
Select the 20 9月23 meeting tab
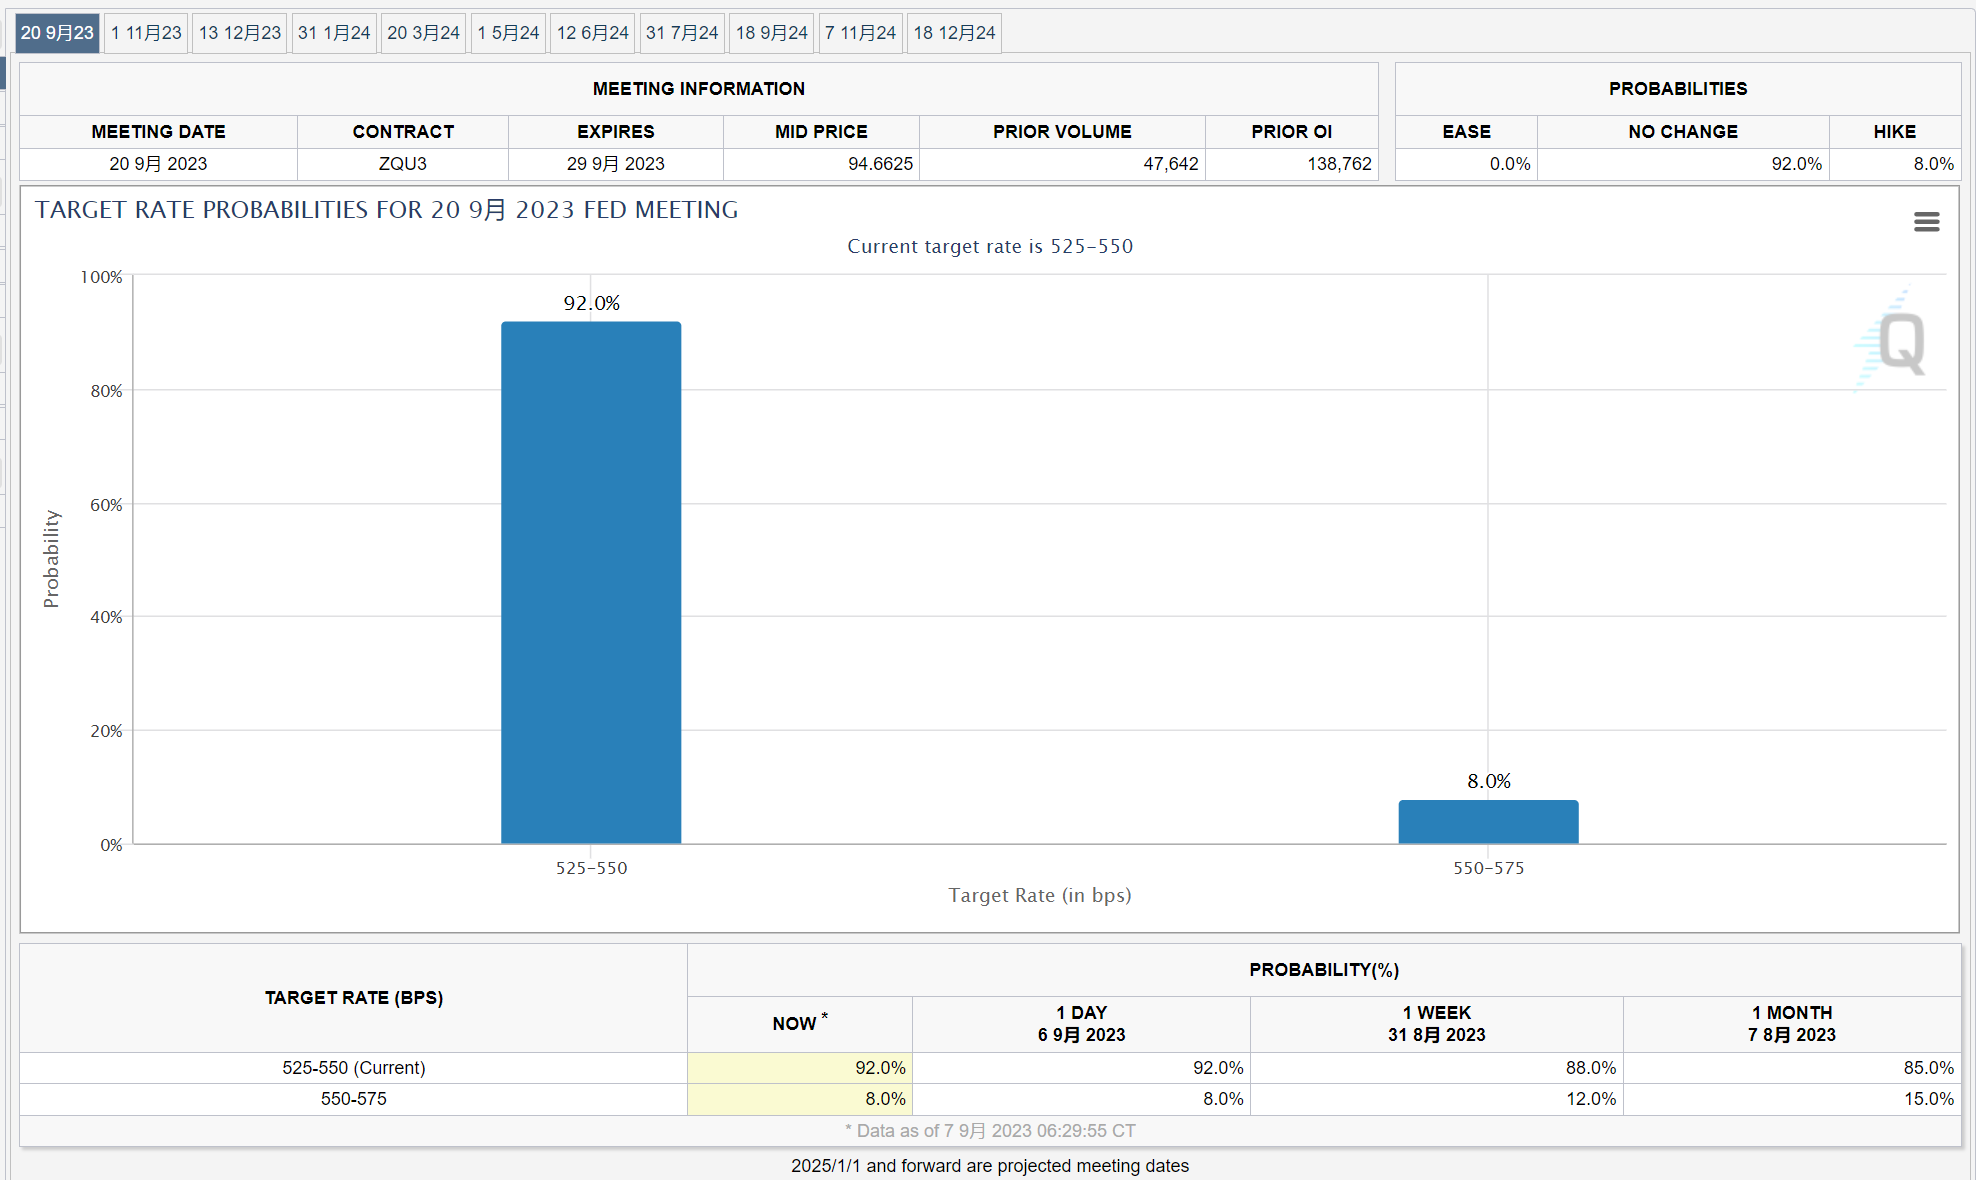click(x=57, y=33)
